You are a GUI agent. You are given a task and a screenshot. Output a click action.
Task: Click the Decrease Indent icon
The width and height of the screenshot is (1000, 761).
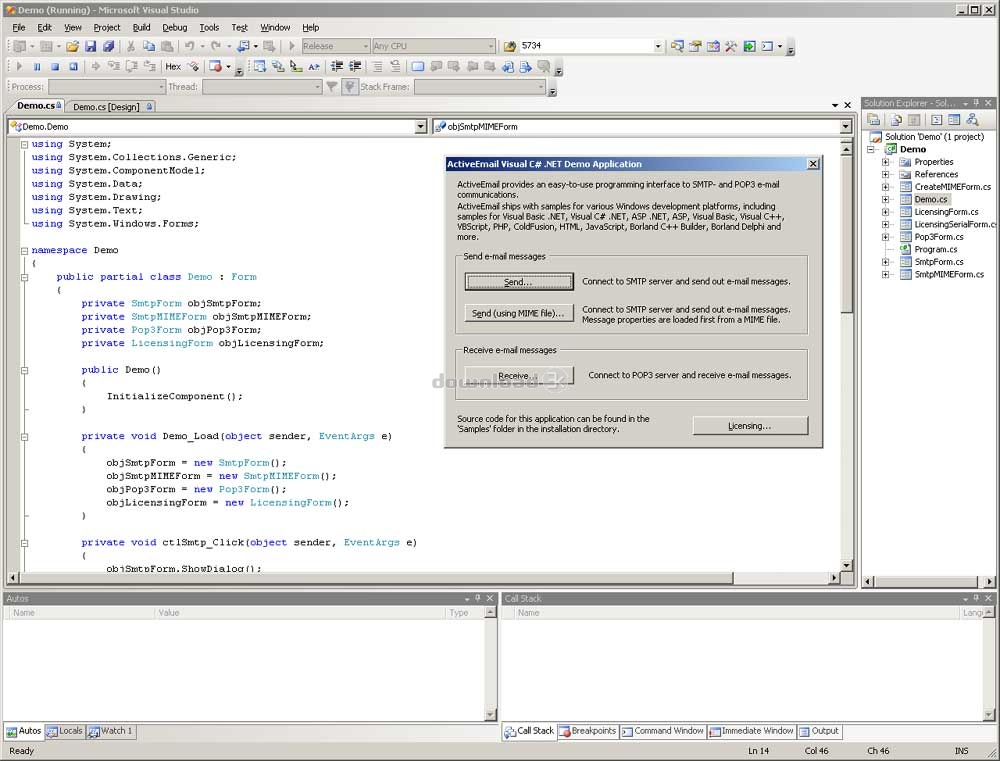coord(337,66)
